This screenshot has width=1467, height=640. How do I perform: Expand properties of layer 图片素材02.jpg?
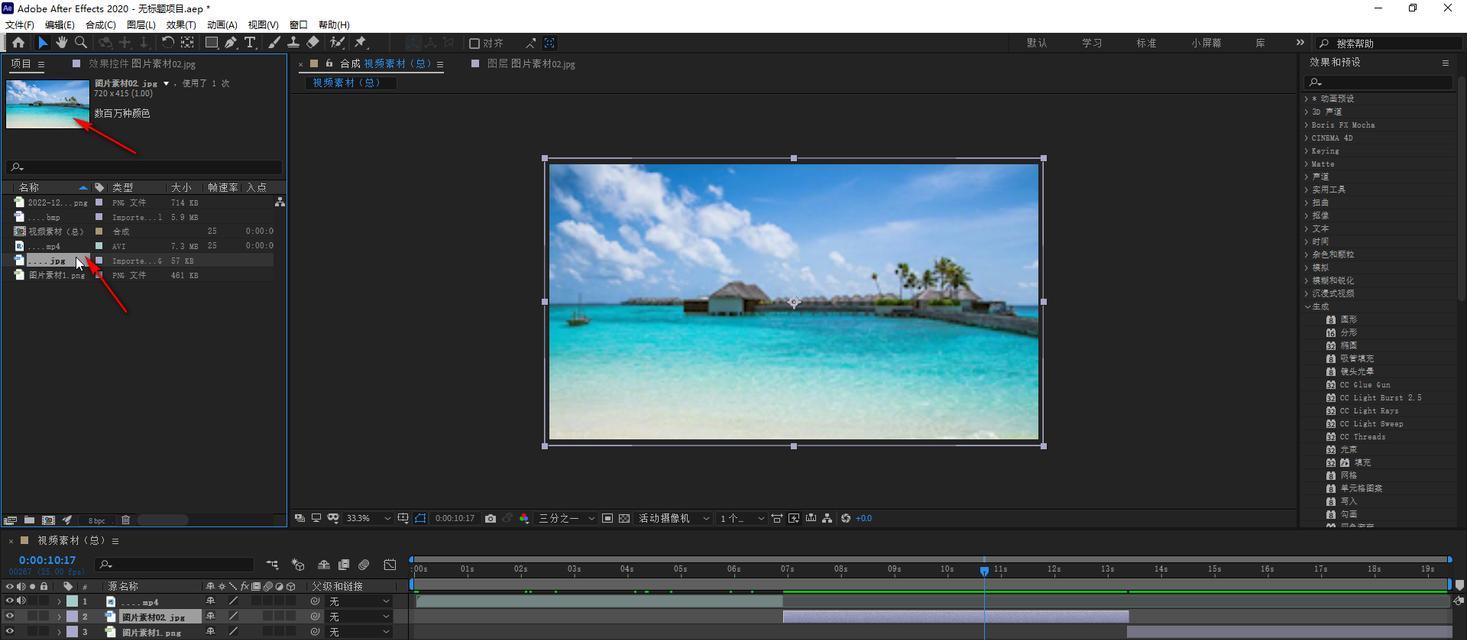(59, 617)
